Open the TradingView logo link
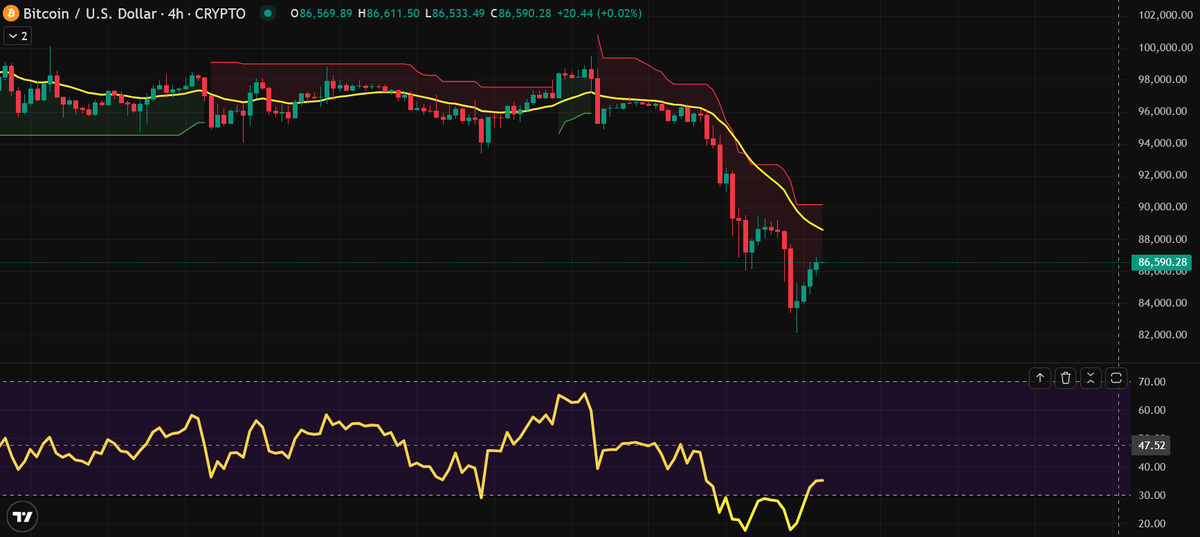The width and height of the screenshot is (1200, 537). click(x=22, y=517)
